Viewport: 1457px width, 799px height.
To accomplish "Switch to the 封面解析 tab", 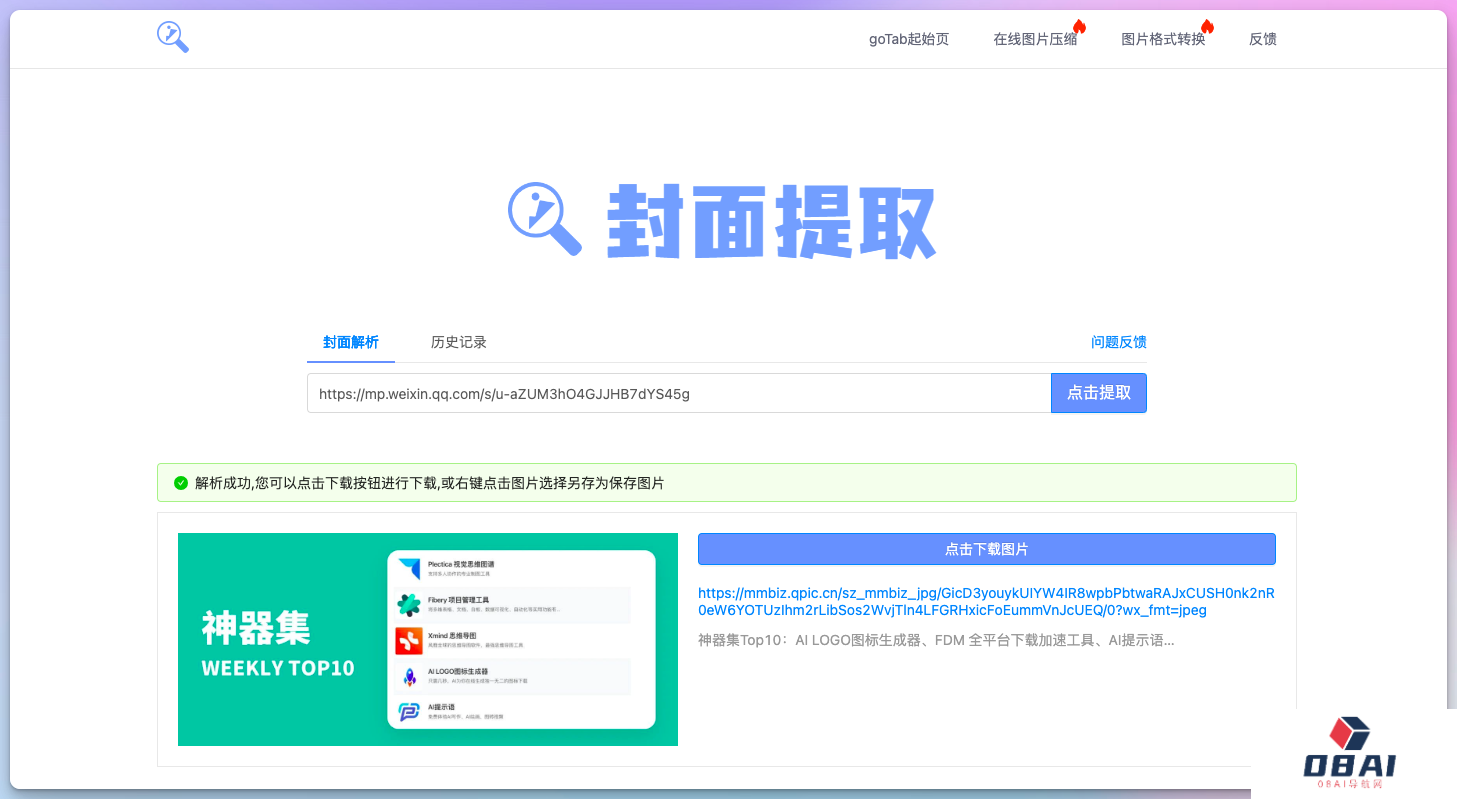I will point(351,342).
